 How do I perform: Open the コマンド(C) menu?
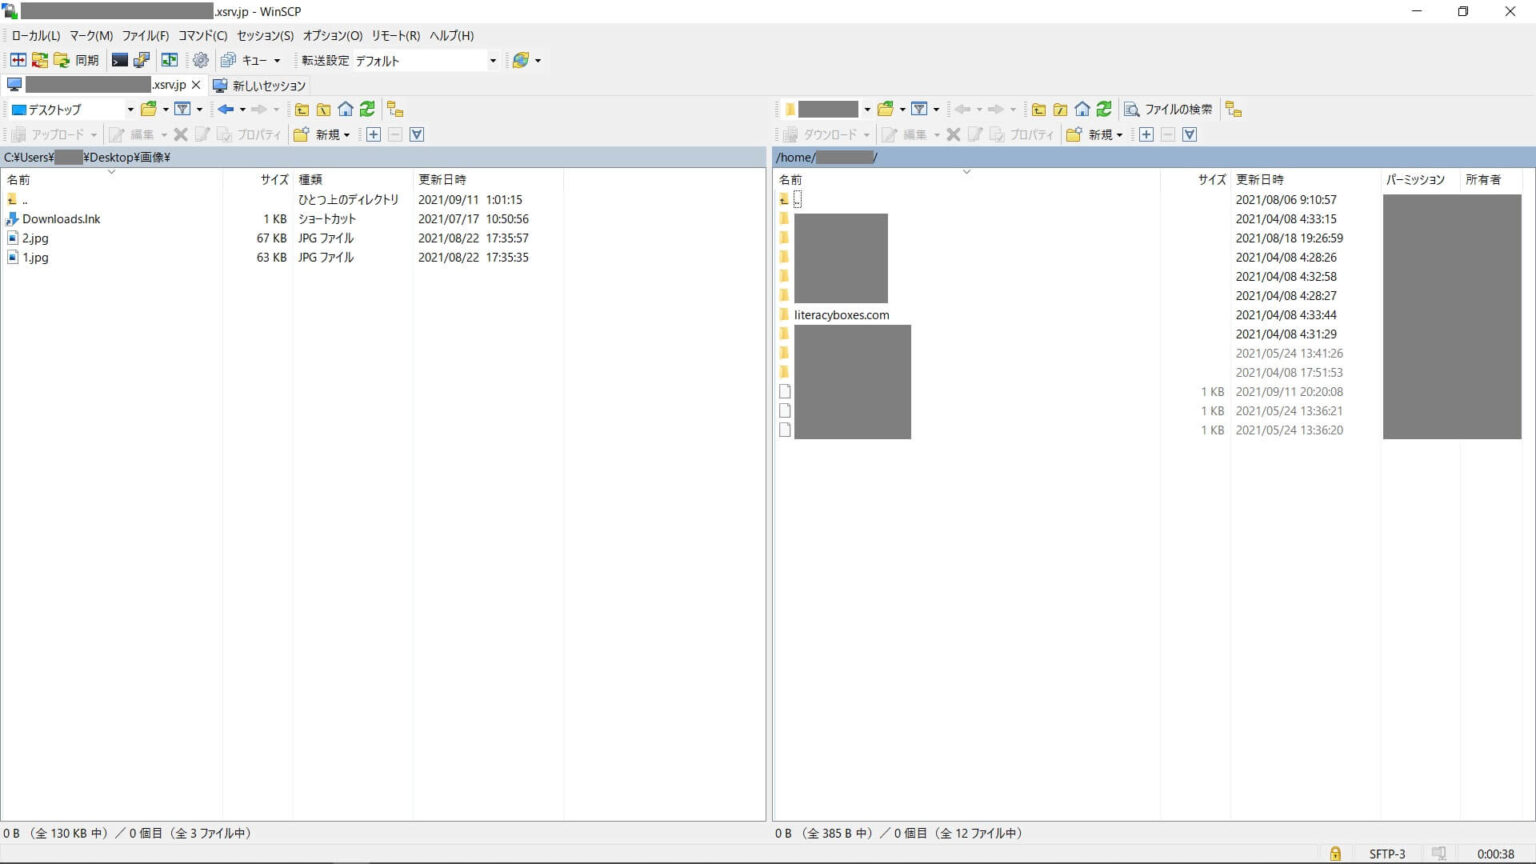202,36
